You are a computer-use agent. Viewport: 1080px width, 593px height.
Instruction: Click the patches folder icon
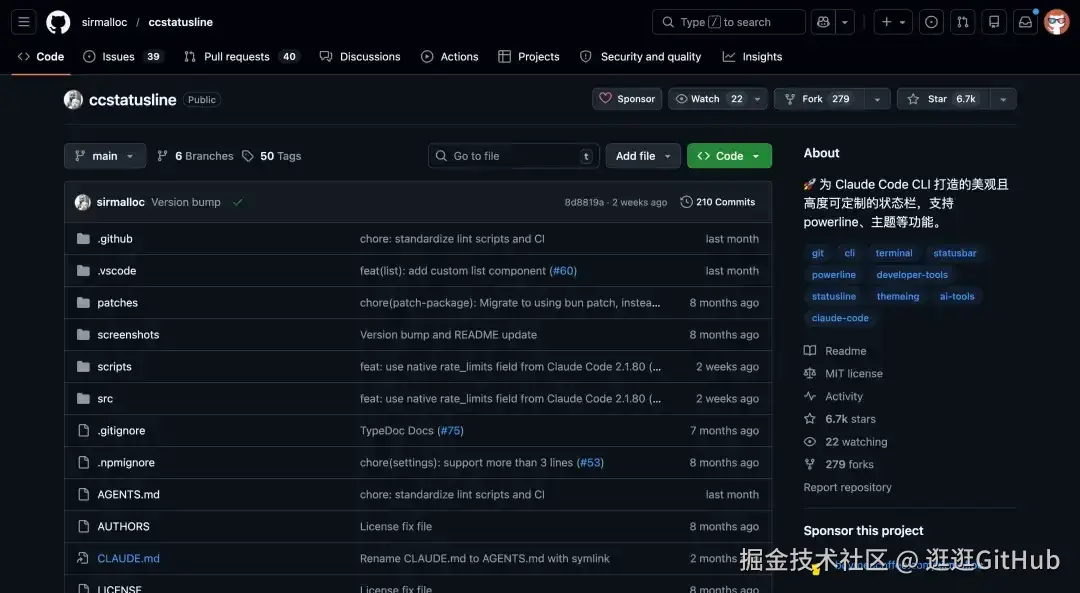coord(83,302)
